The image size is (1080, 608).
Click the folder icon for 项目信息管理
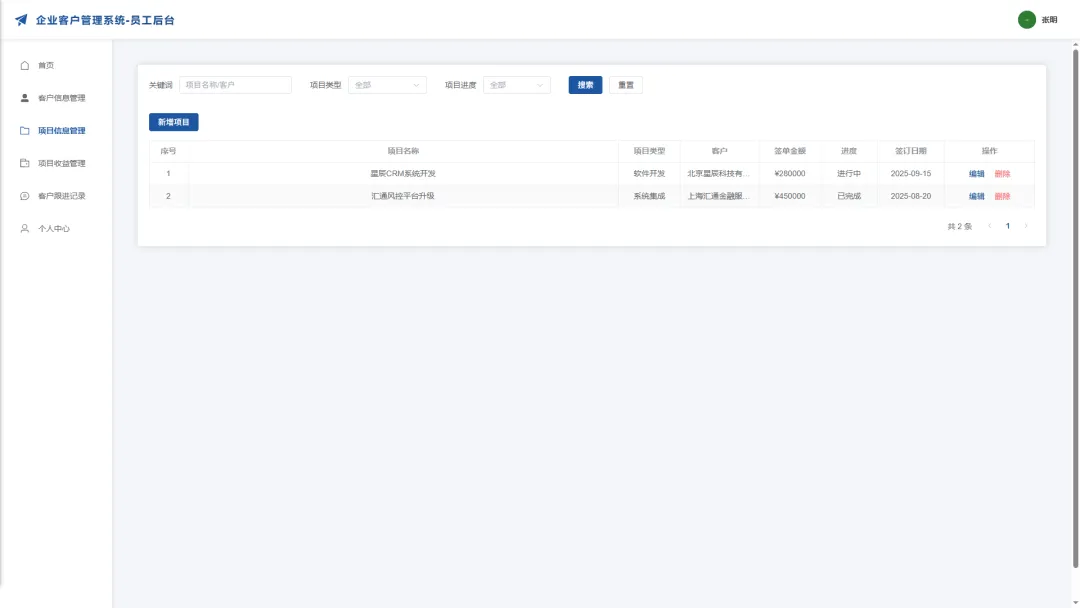coord(25,131)
